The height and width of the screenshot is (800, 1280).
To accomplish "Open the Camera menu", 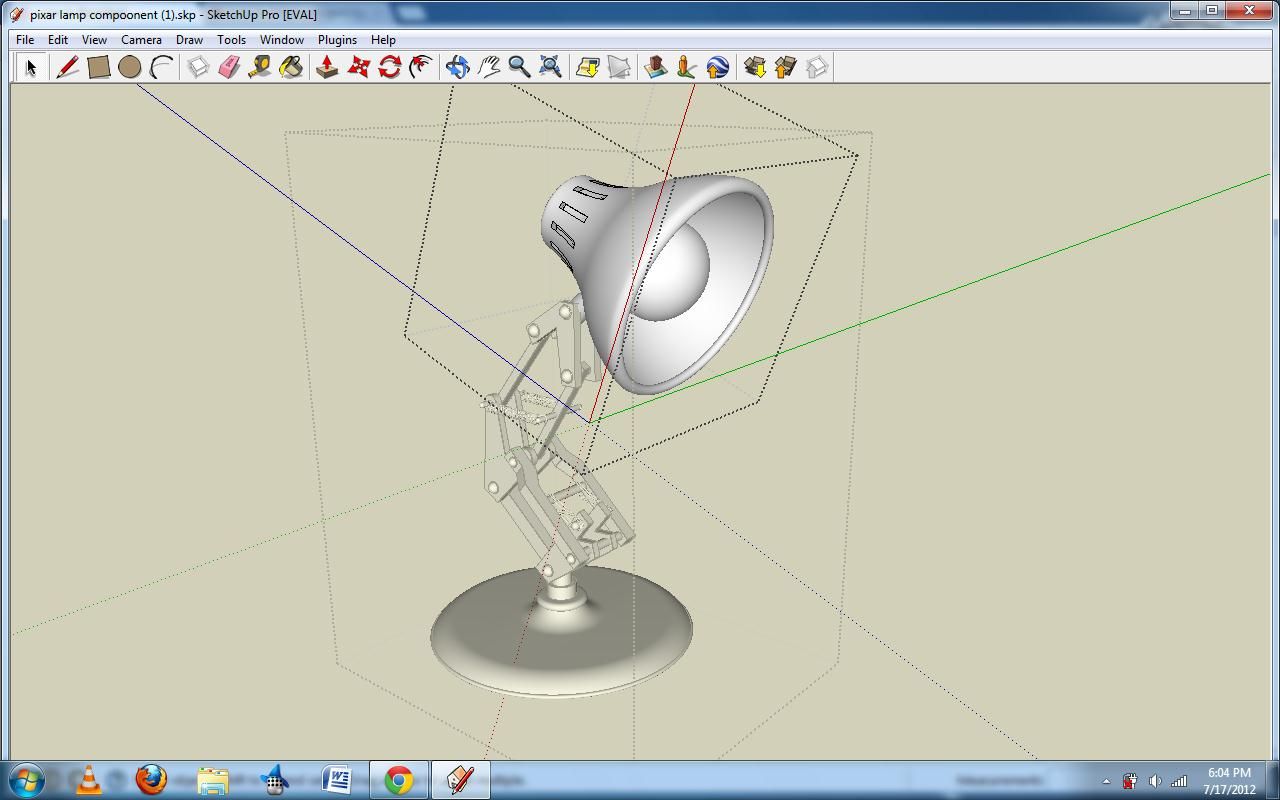I will click(140, 39).
